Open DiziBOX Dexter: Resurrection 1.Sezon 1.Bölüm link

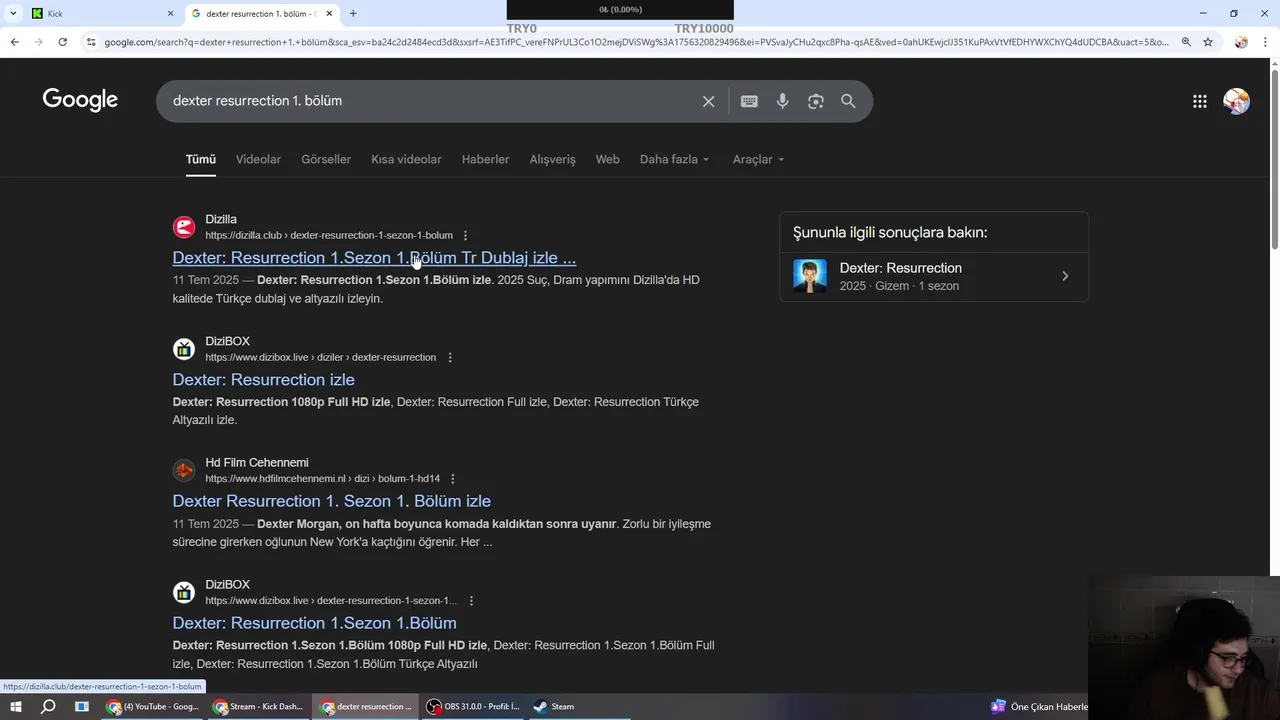pos(314,623)
